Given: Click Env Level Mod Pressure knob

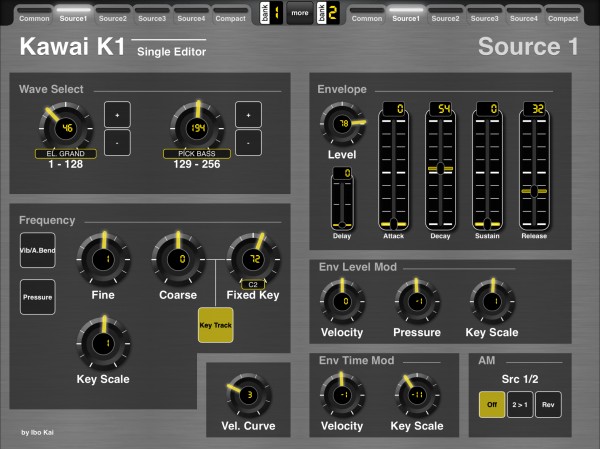Looking at the screenshot, I should point(417,301).
